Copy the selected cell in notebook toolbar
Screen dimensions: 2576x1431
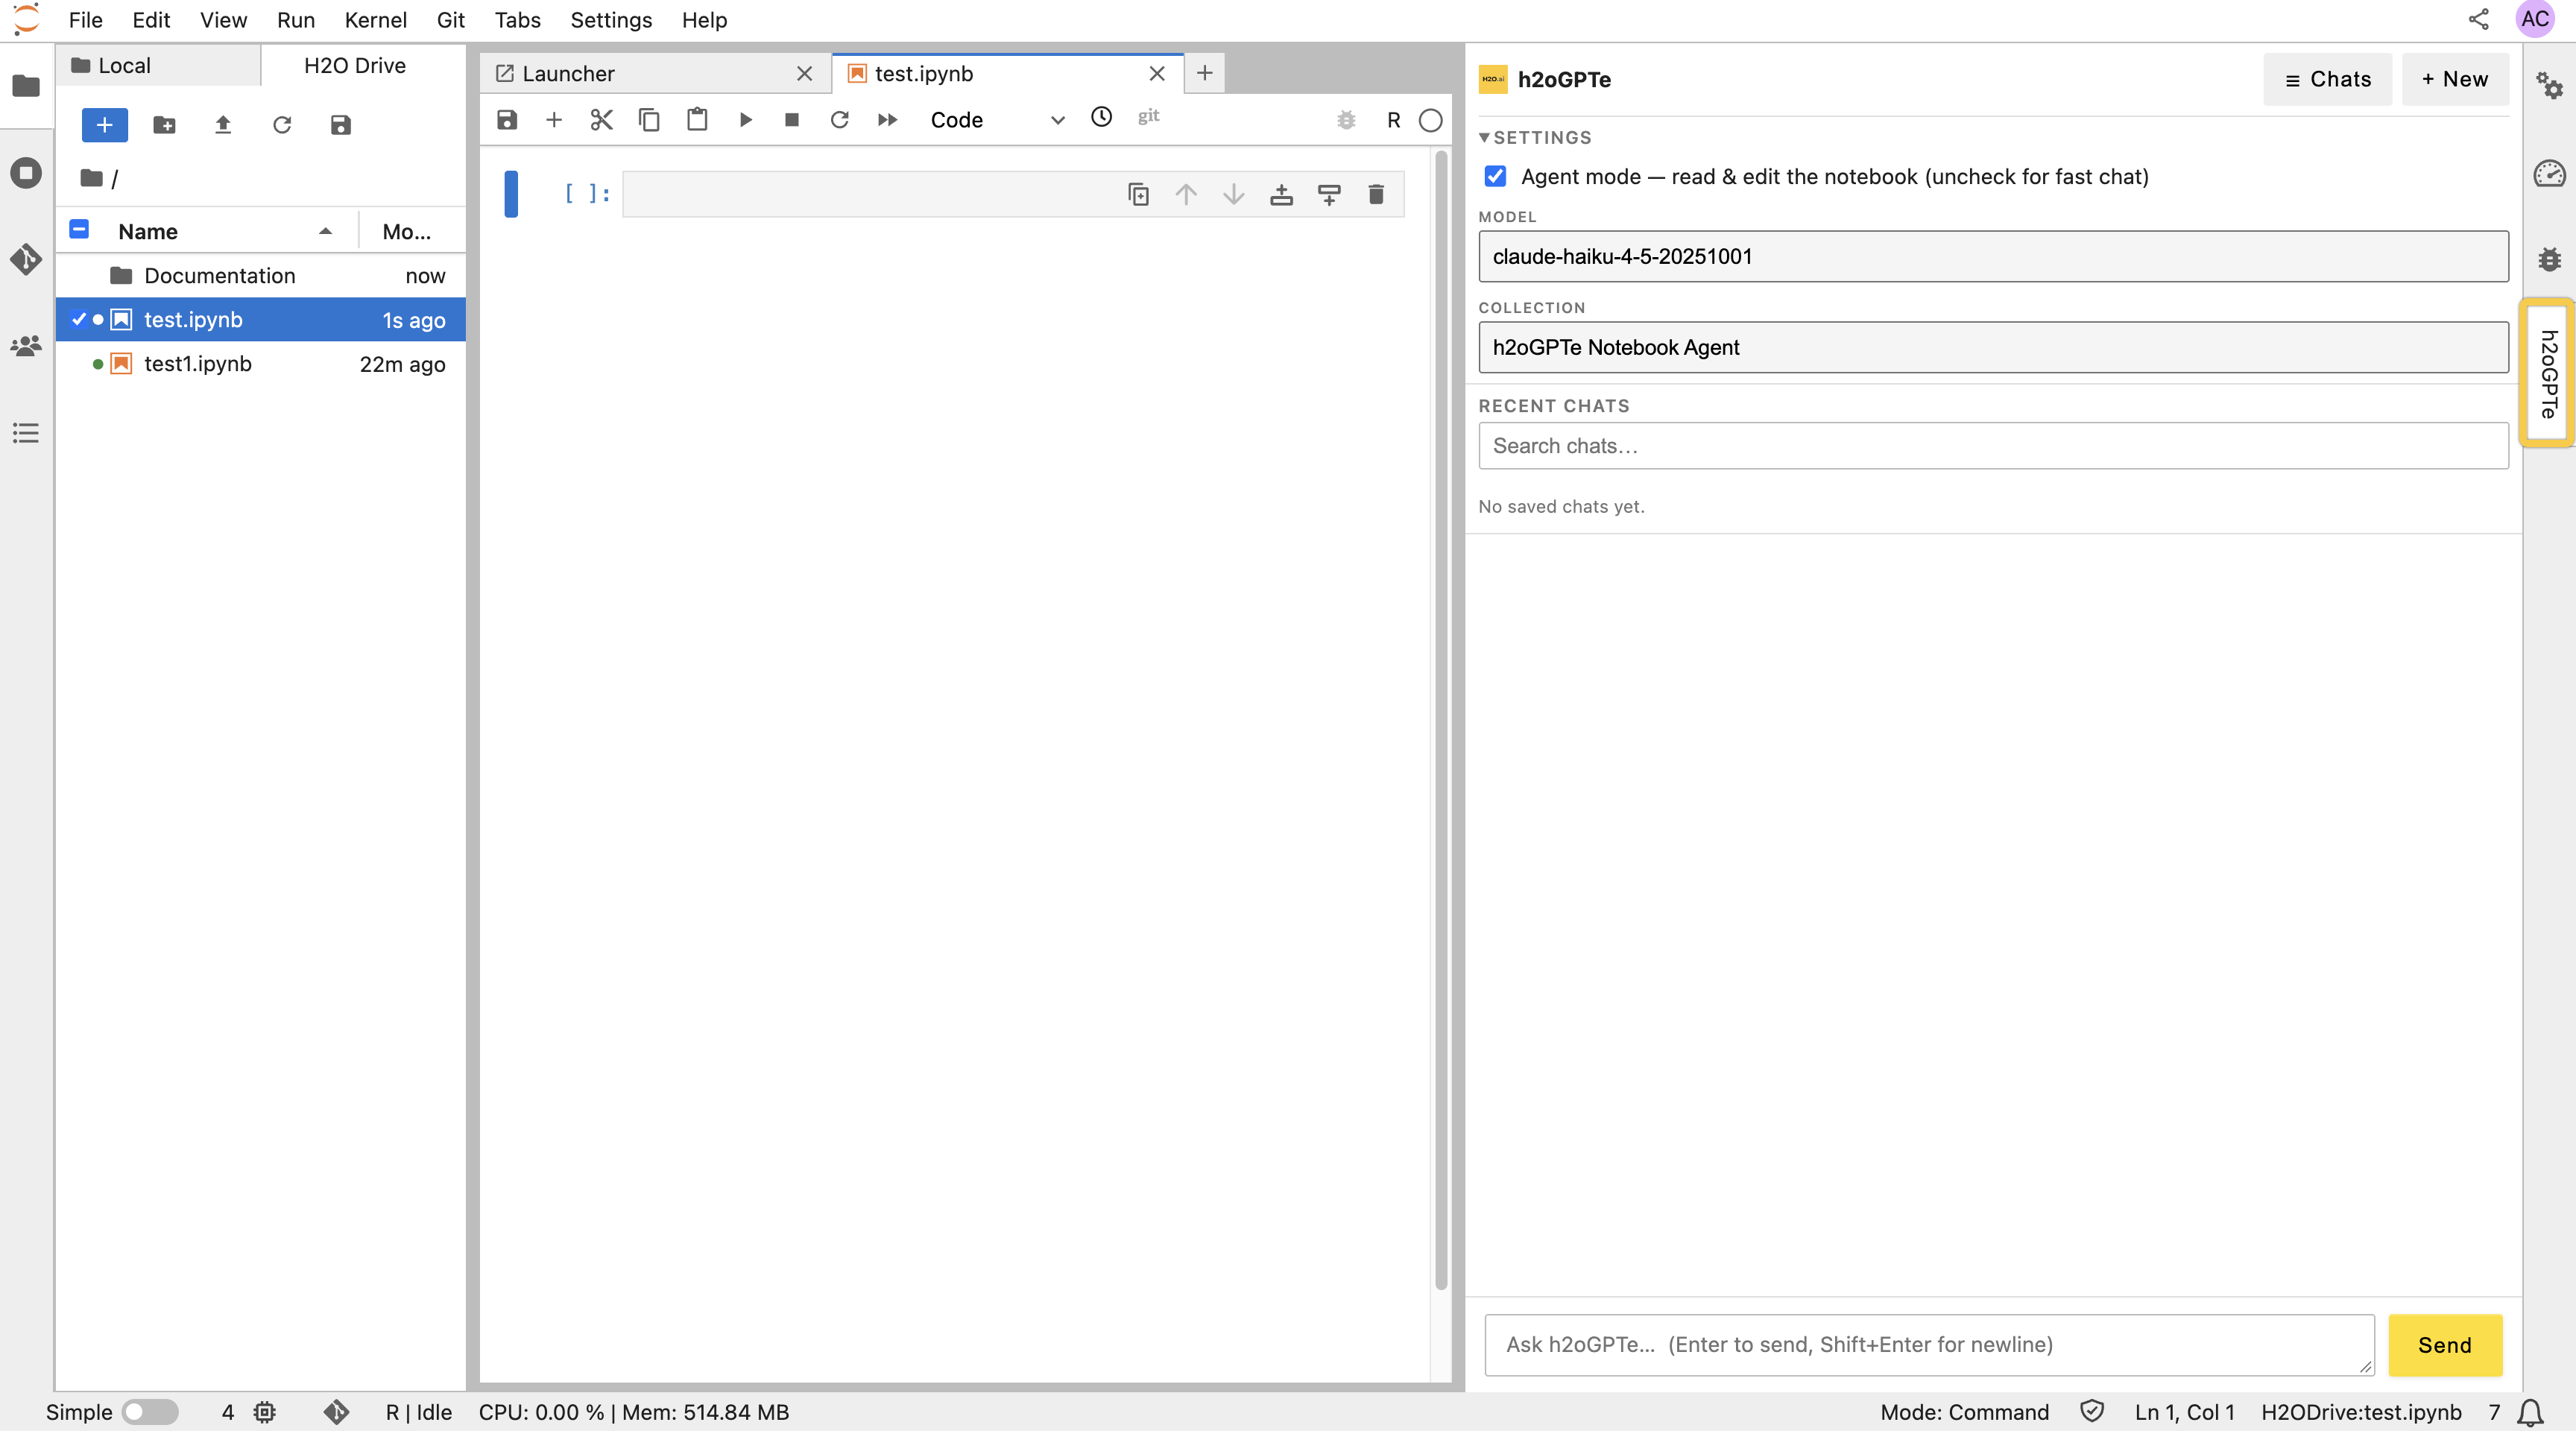[x=649, y=120]
